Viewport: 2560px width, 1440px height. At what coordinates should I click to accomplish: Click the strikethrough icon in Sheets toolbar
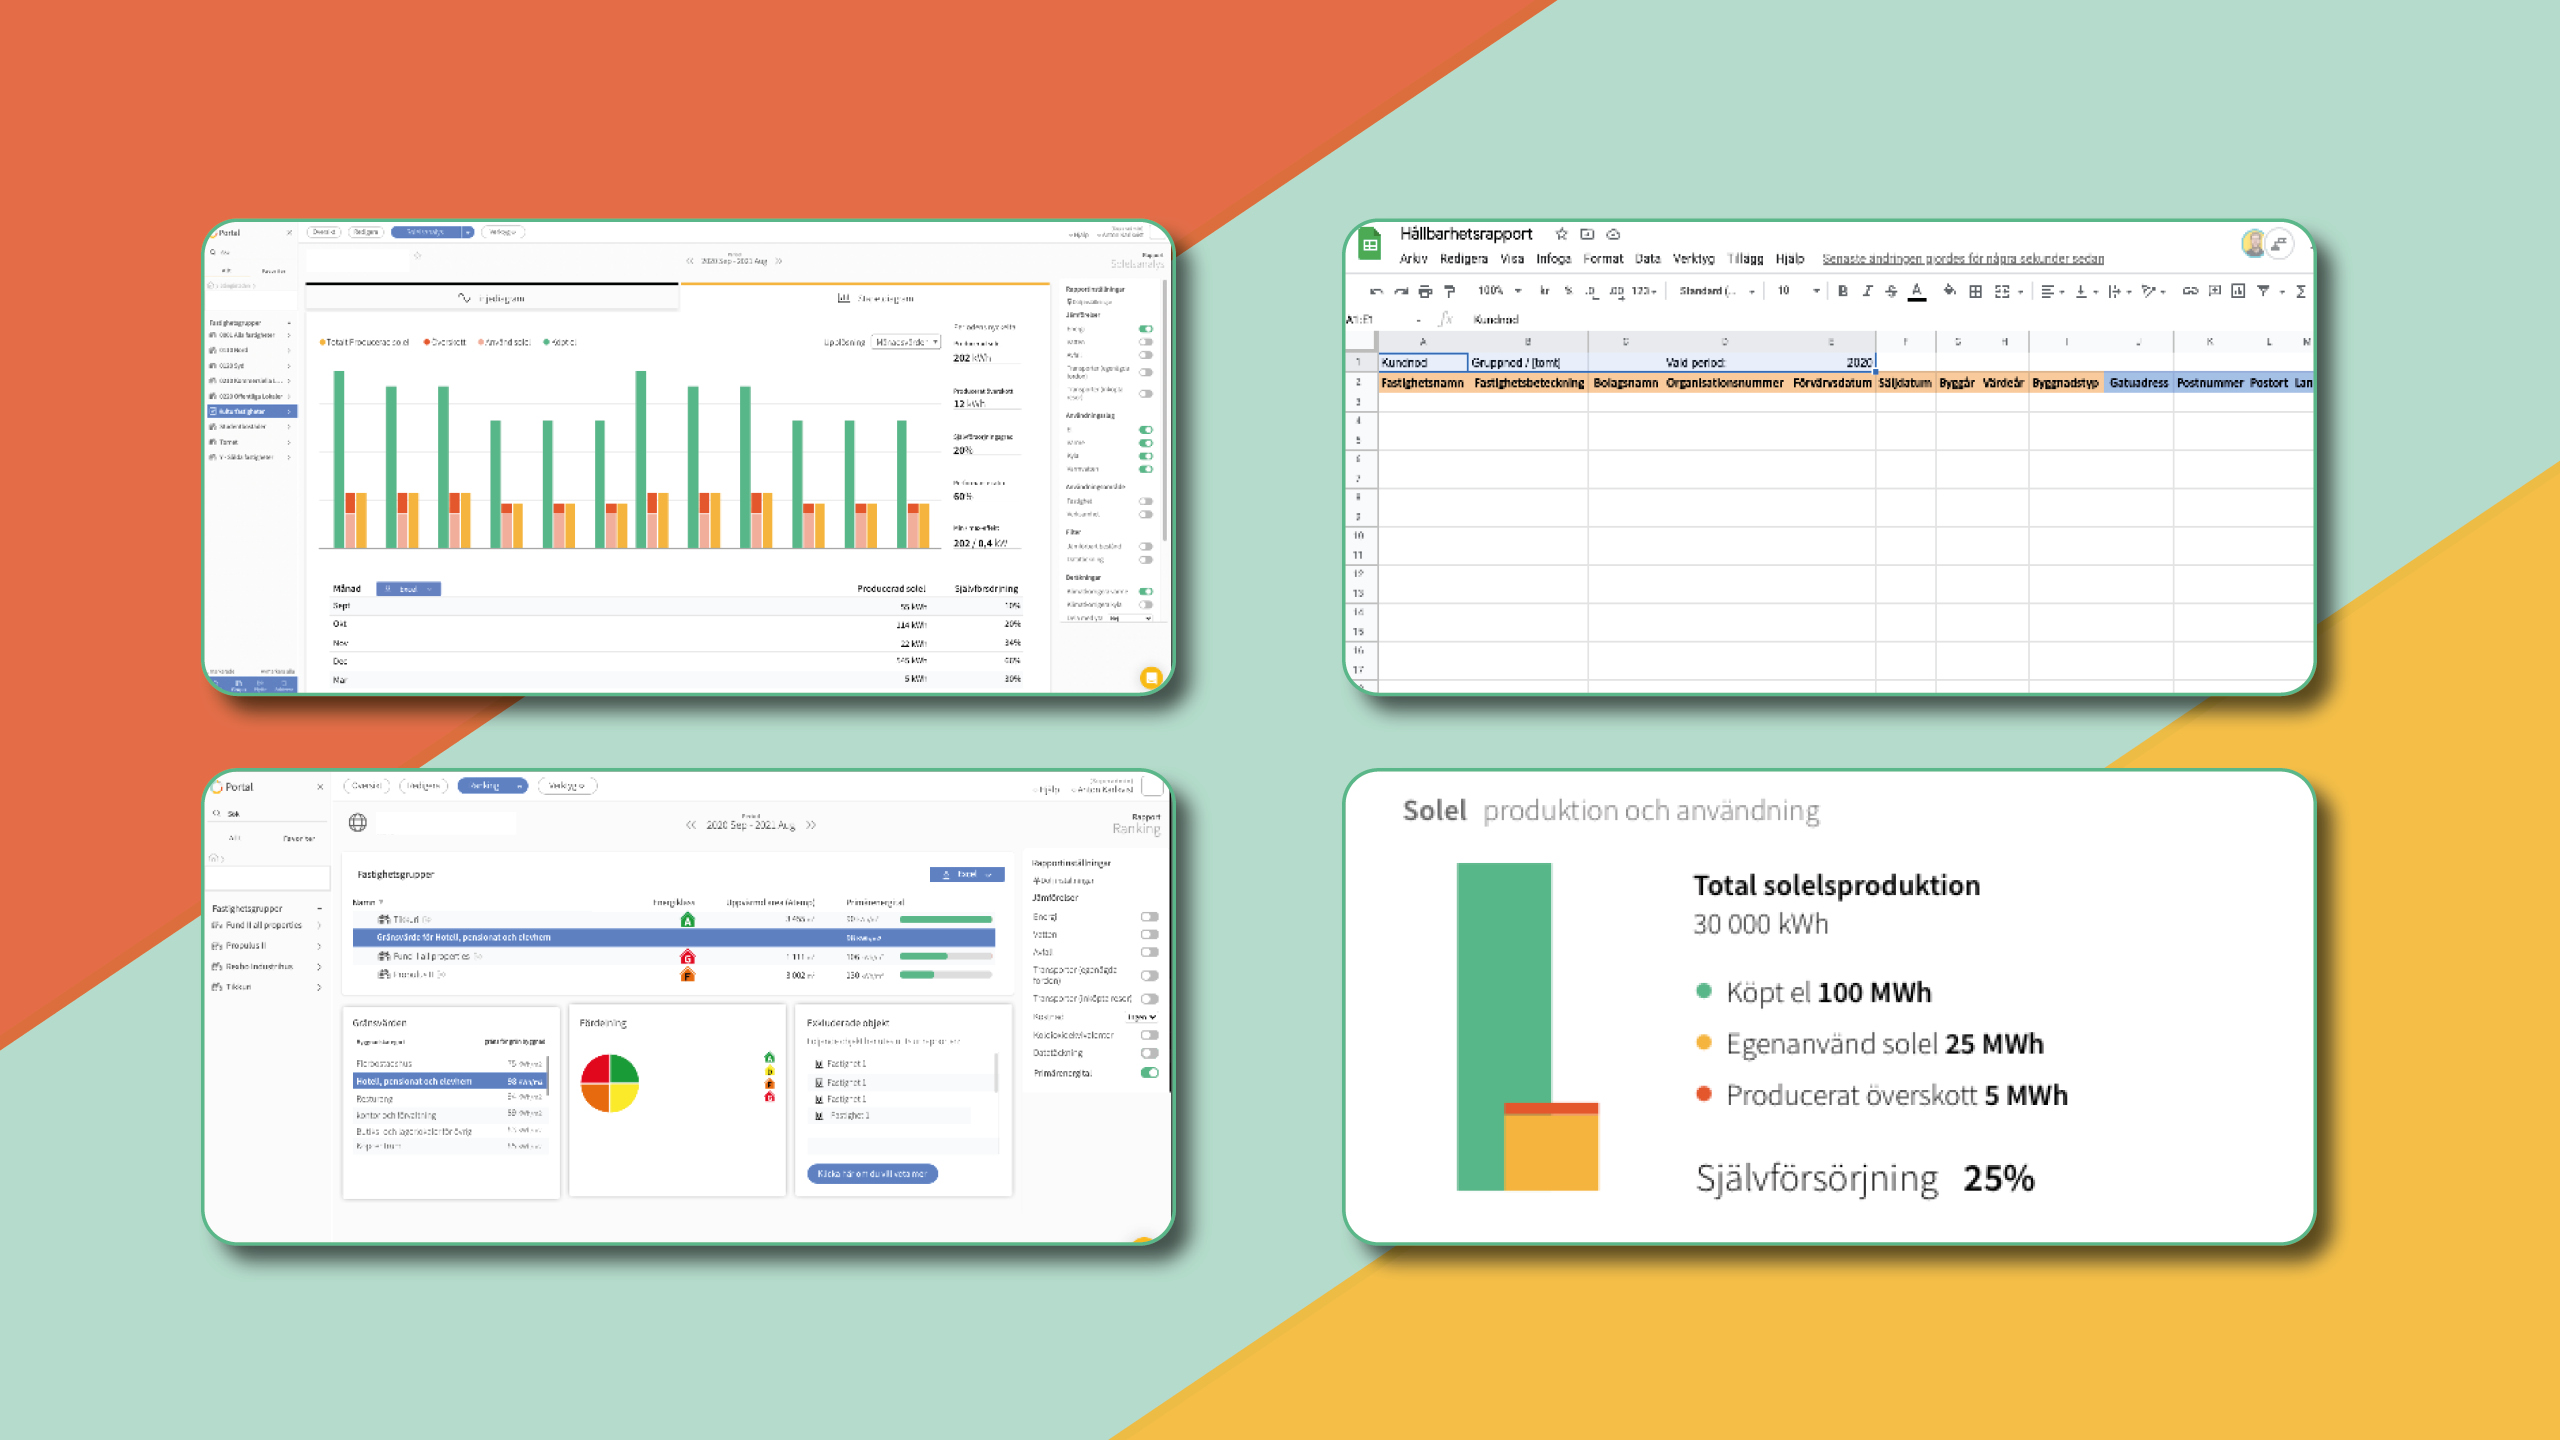tap(1891, 291)
